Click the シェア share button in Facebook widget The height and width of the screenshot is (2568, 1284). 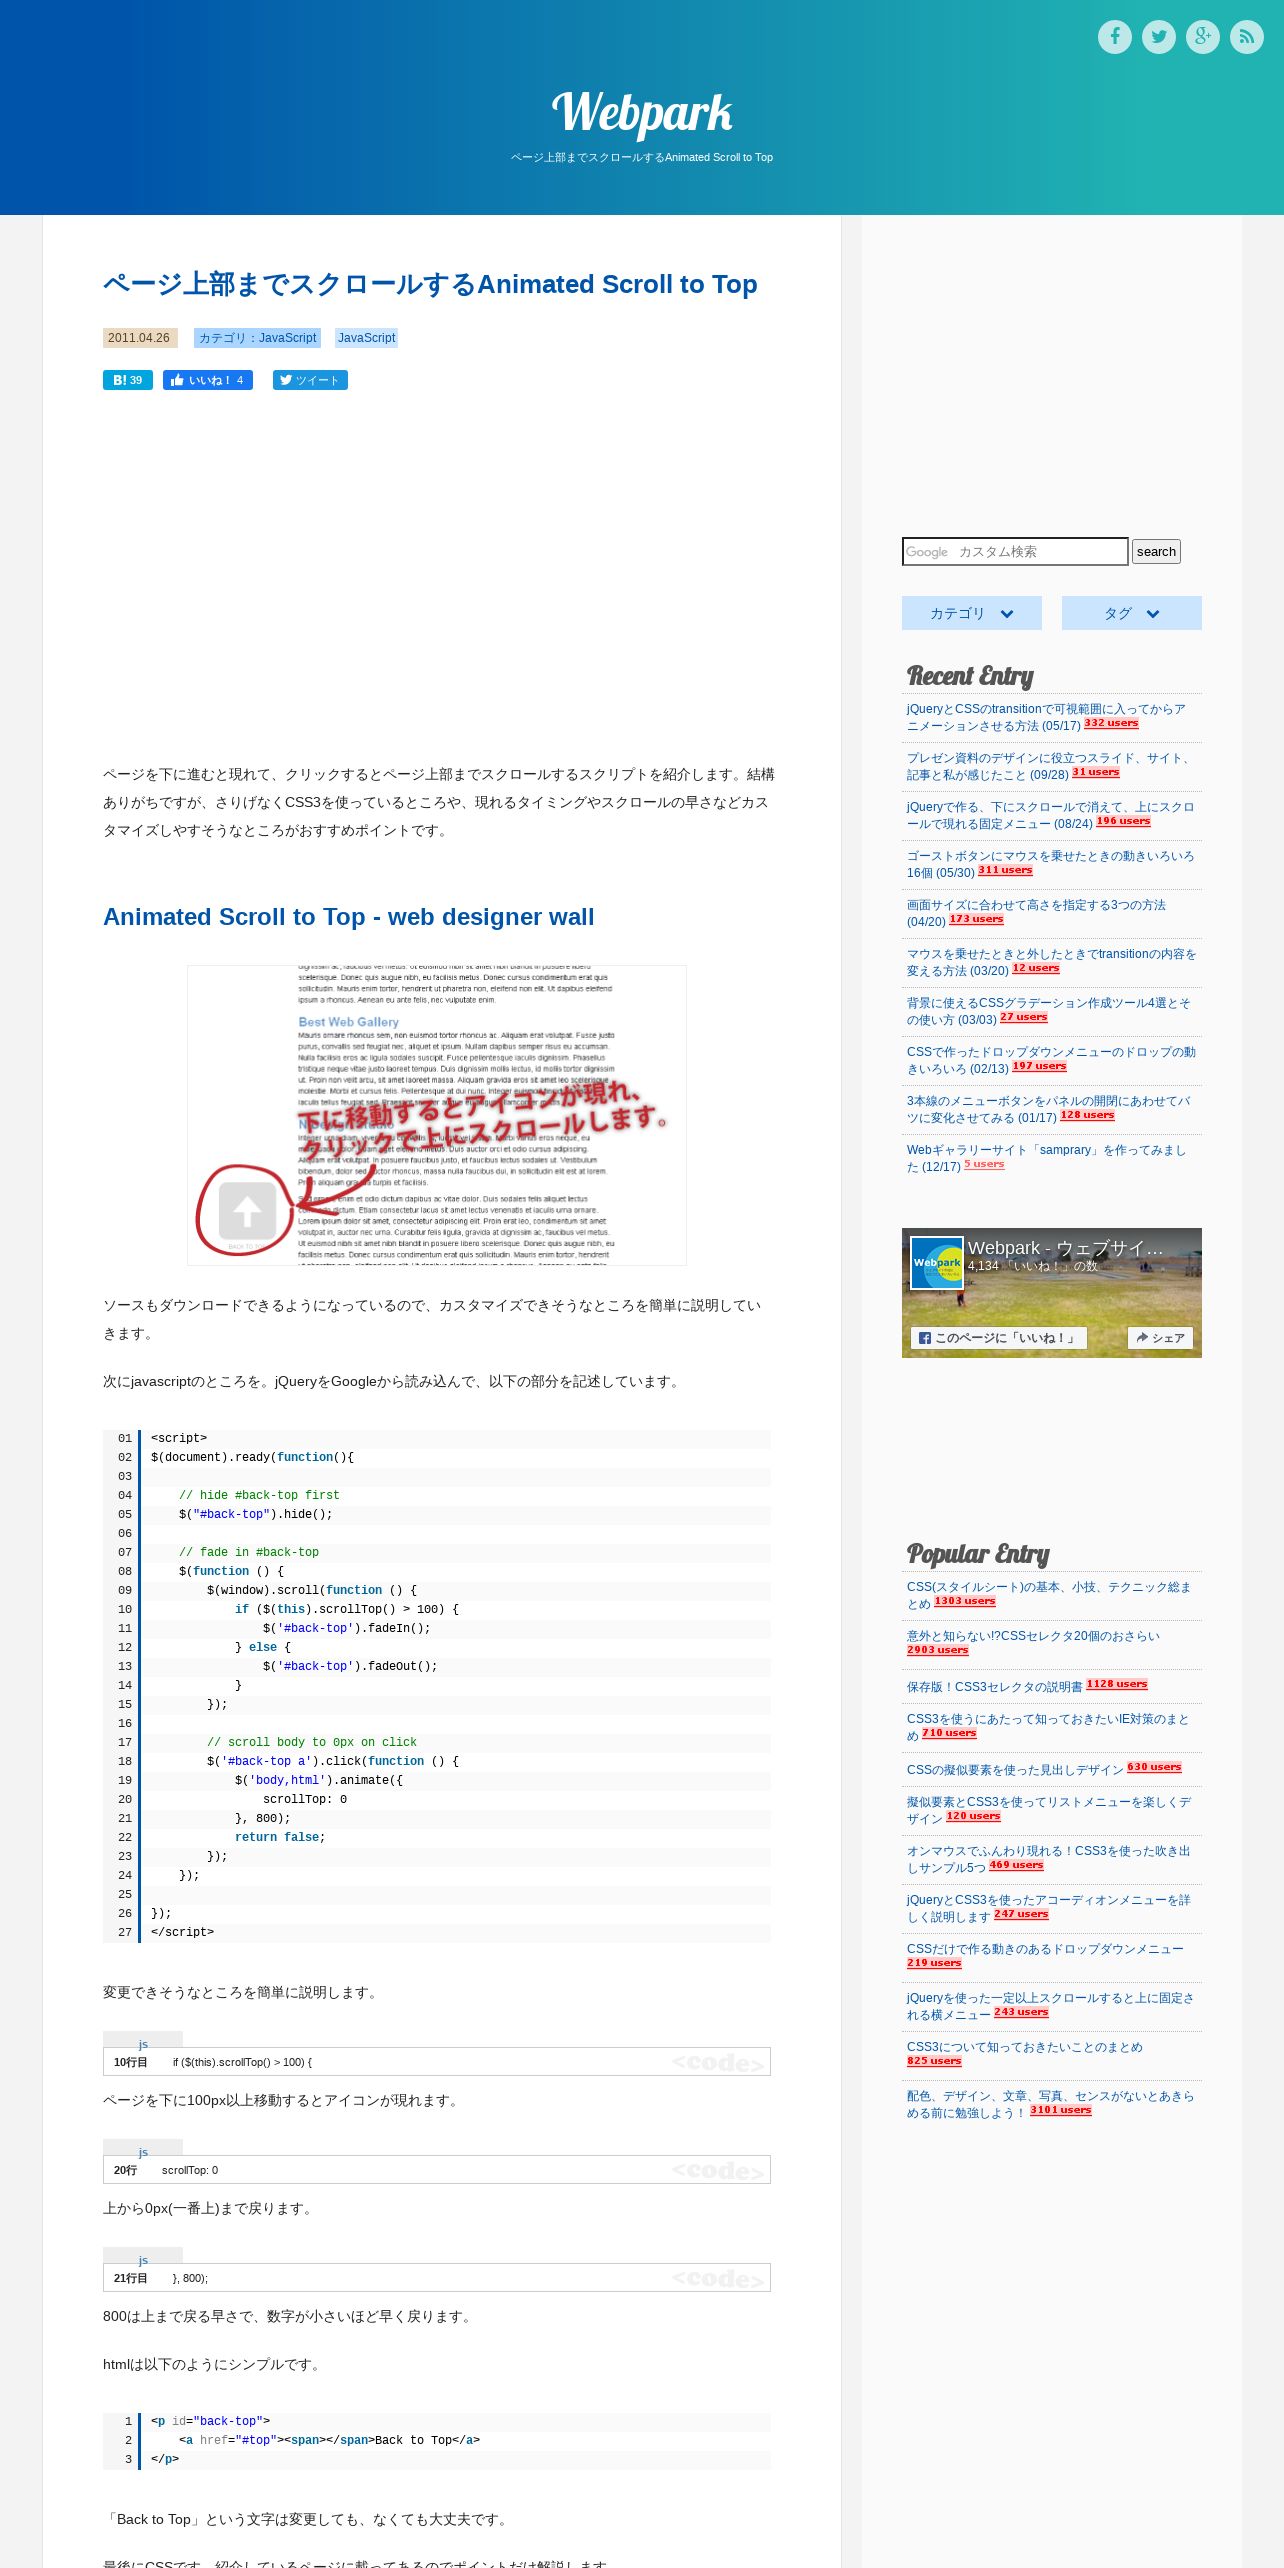pos(1160,1338)
